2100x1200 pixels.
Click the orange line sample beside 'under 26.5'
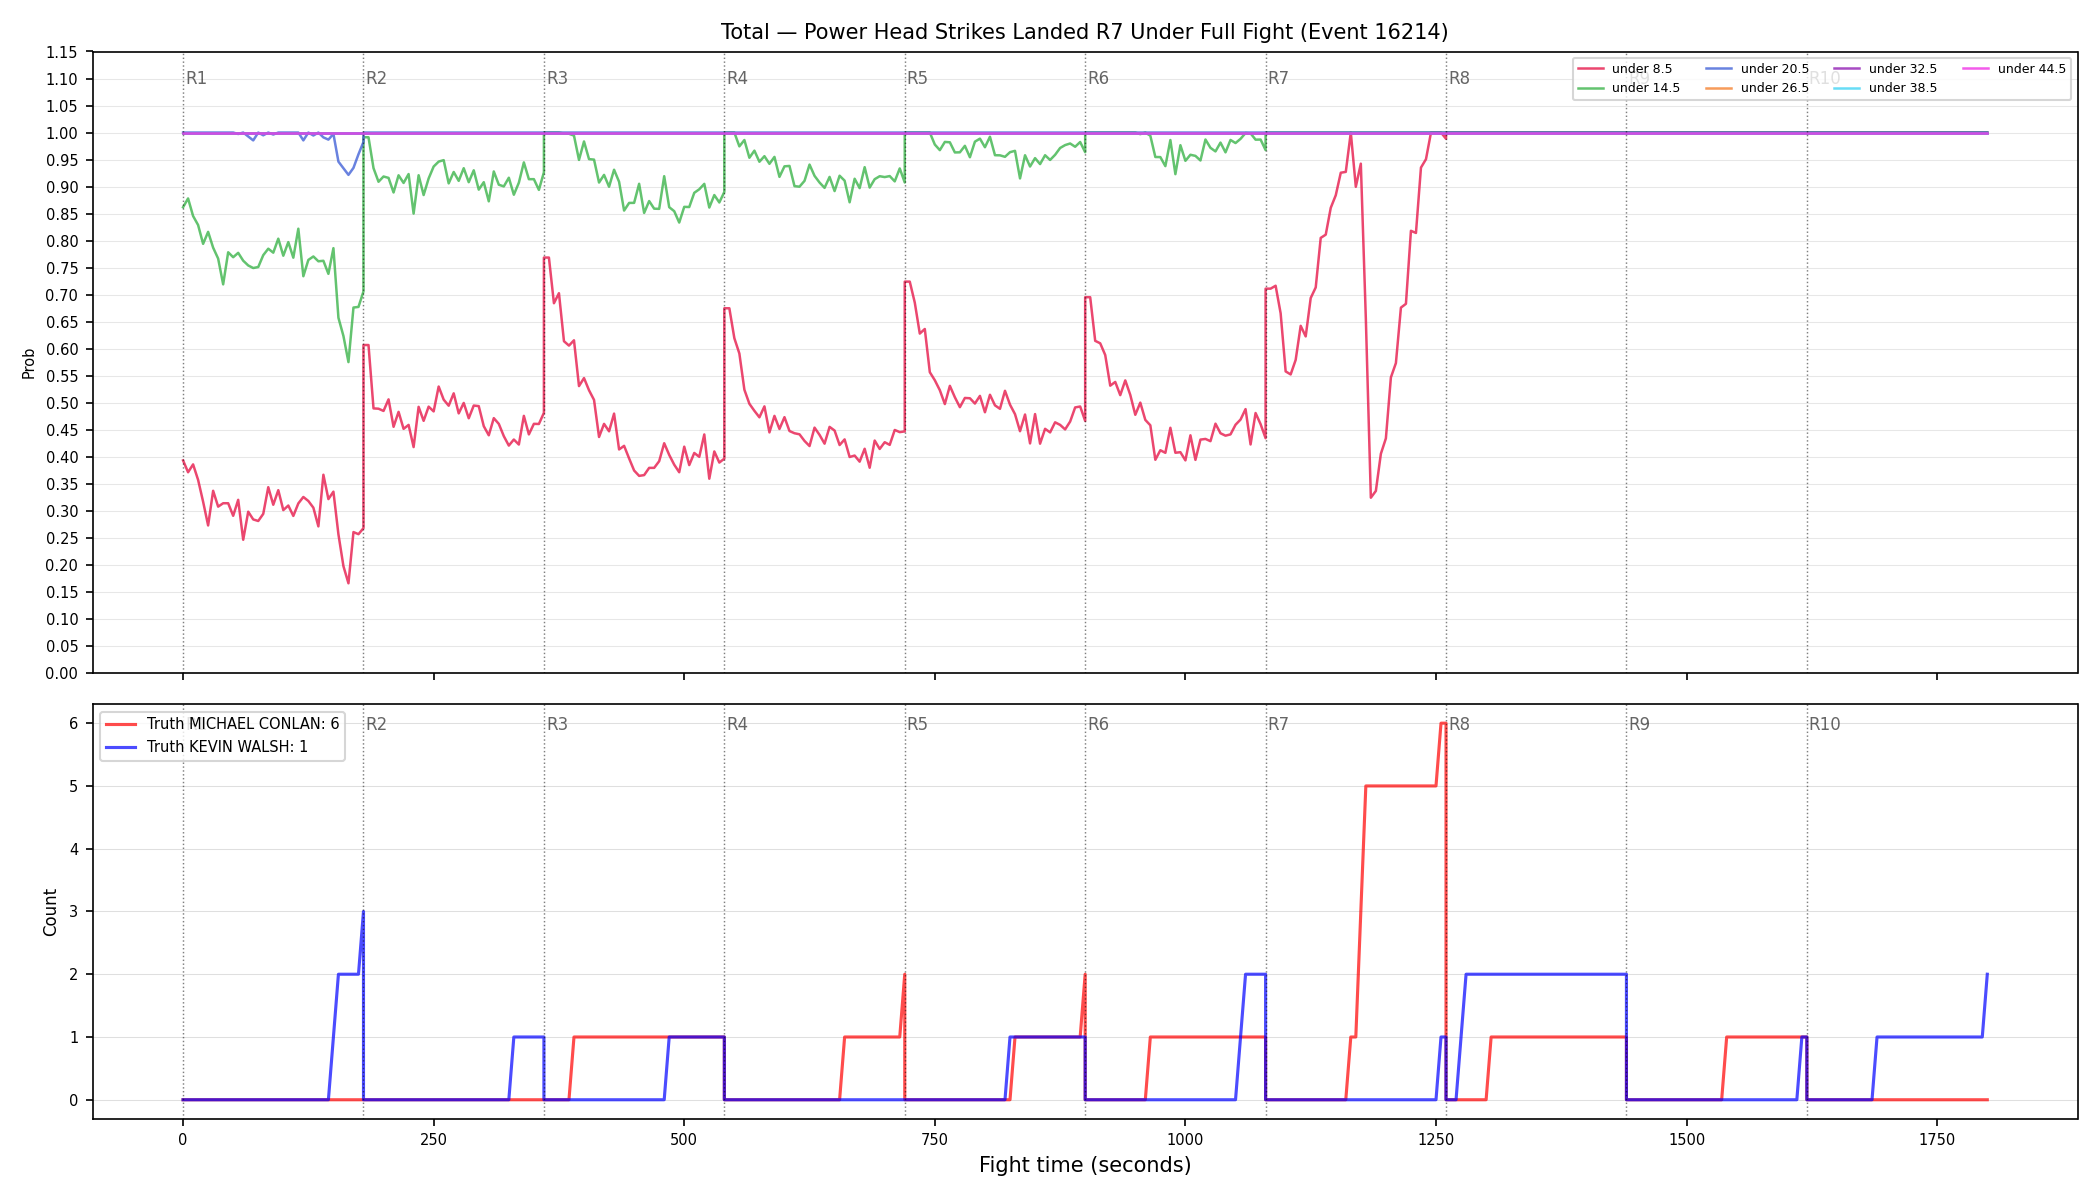coord(1720,88)
